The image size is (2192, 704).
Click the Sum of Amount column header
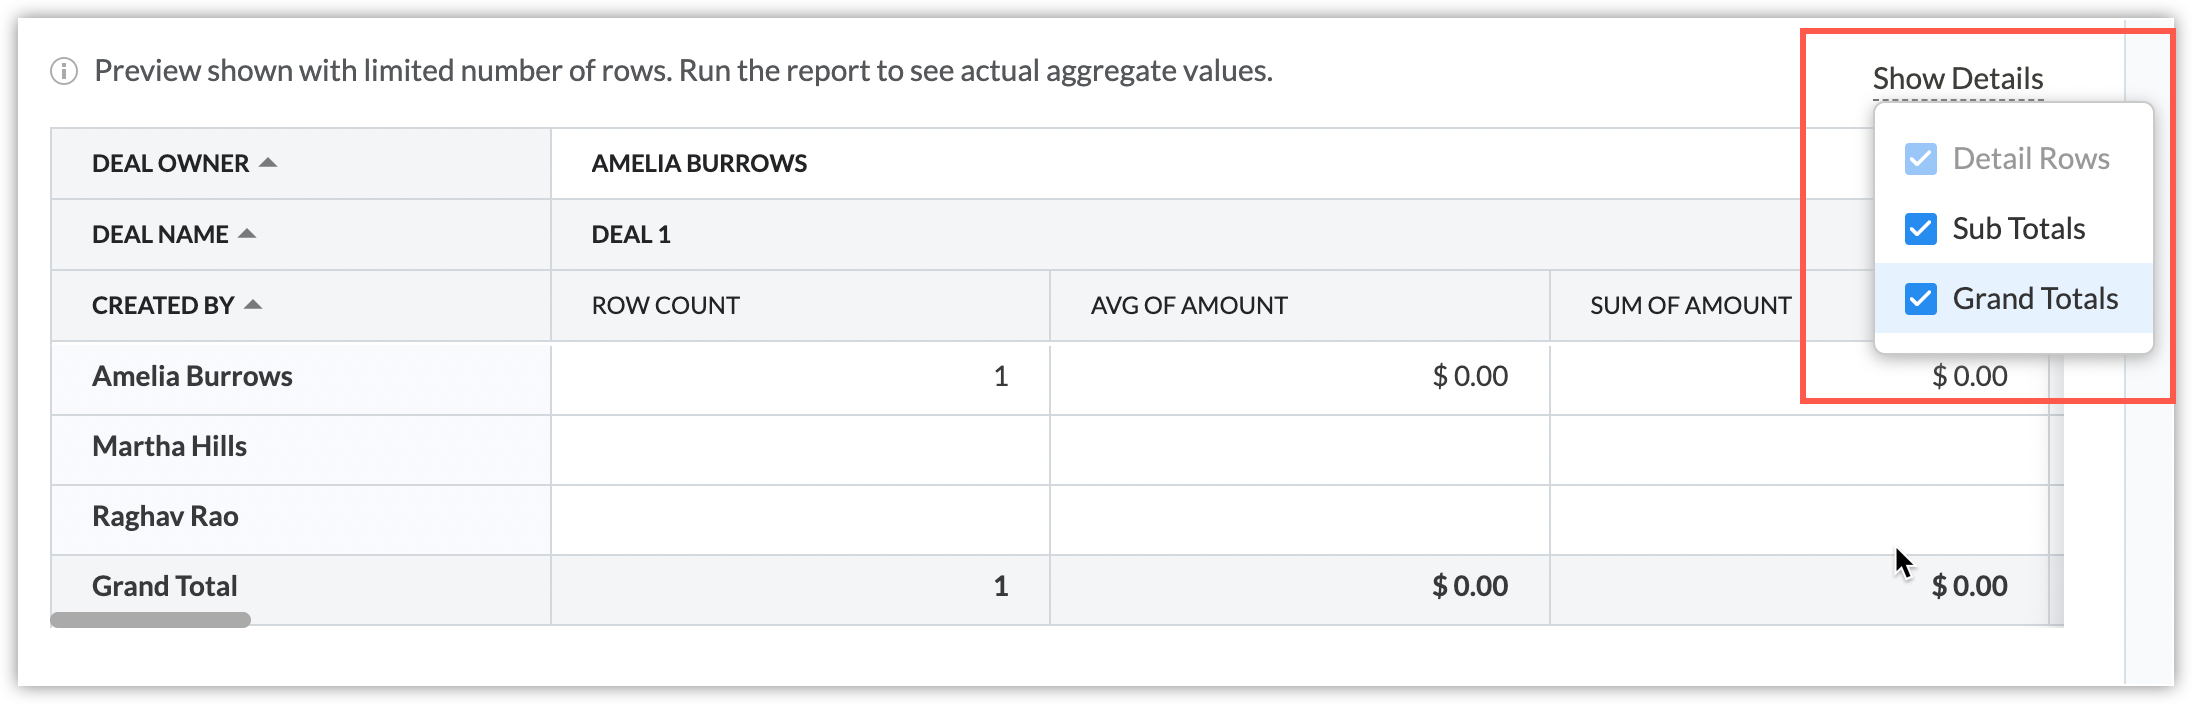coord(1690,305)
